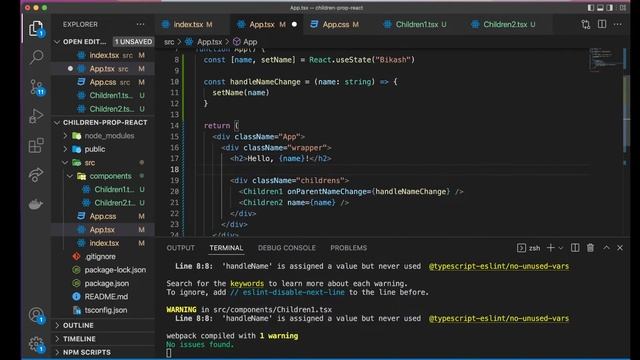Open the Search view in activity bar
Screen dimensions: 640x360
(36, 57)
